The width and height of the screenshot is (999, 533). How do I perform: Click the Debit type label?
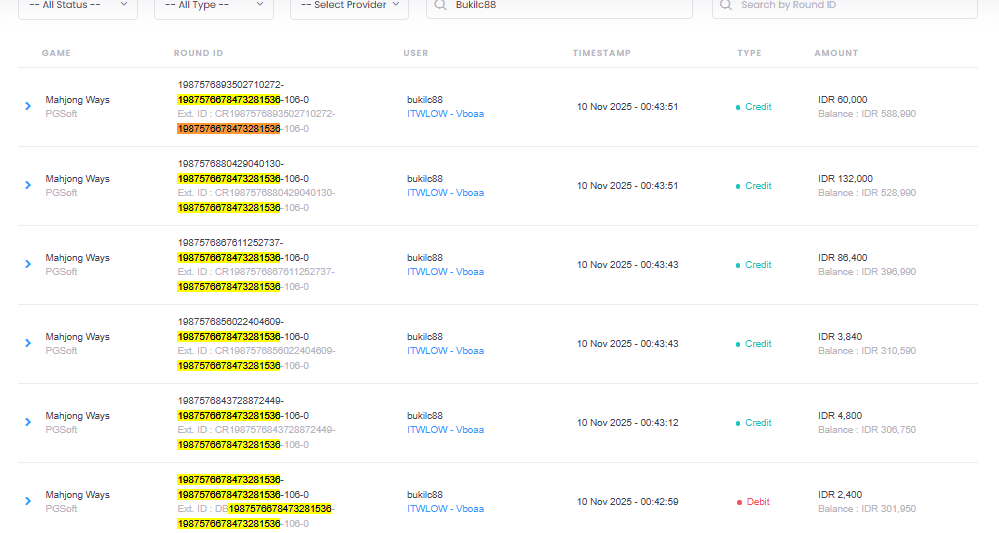coord(758,502)
